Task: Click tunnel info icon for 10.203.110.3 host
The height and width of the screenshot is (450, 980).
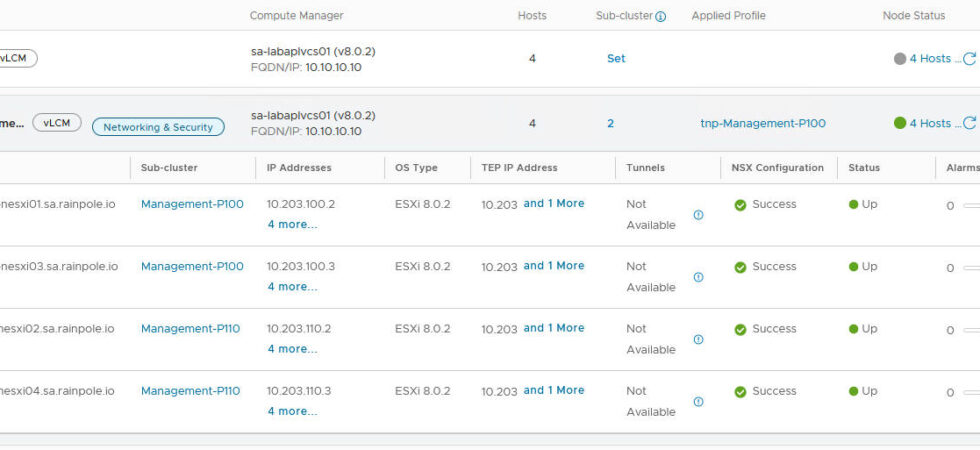Action: pyautogui.click(x=698, y=401)
